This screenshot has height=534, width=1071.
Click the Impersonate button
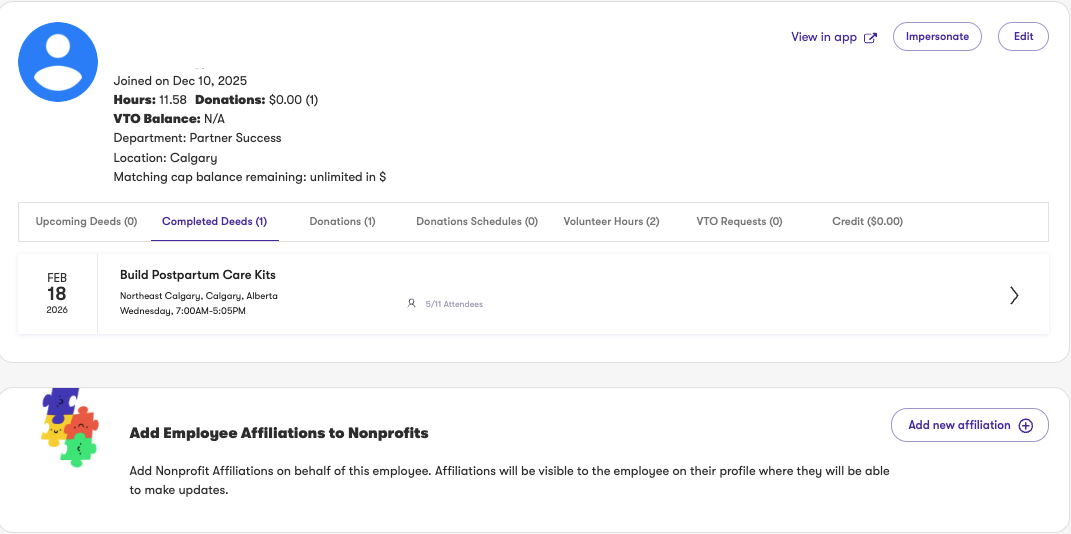coord(937,37)
